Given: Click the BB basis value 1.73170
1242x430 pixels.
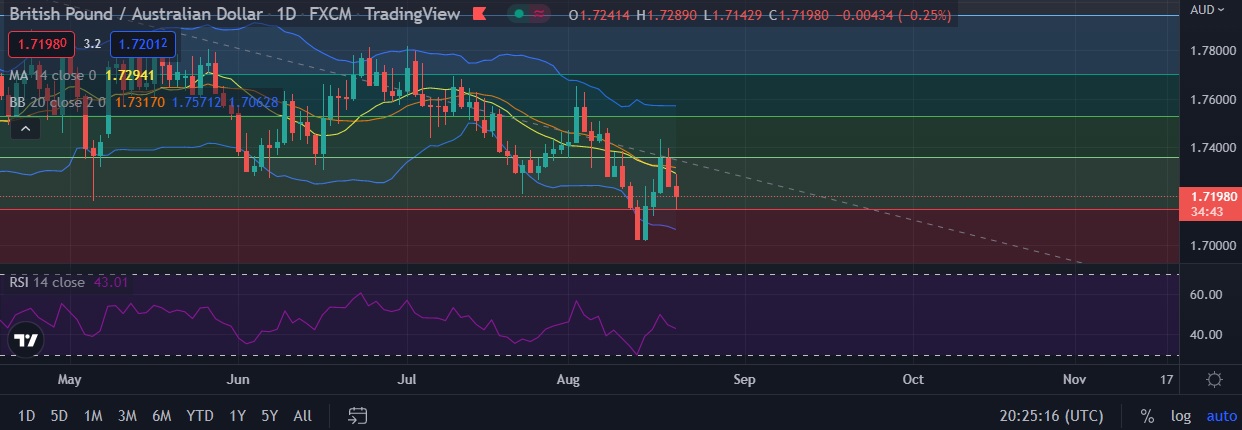Looking at the screenshot, I should click(x=139, y=101).
